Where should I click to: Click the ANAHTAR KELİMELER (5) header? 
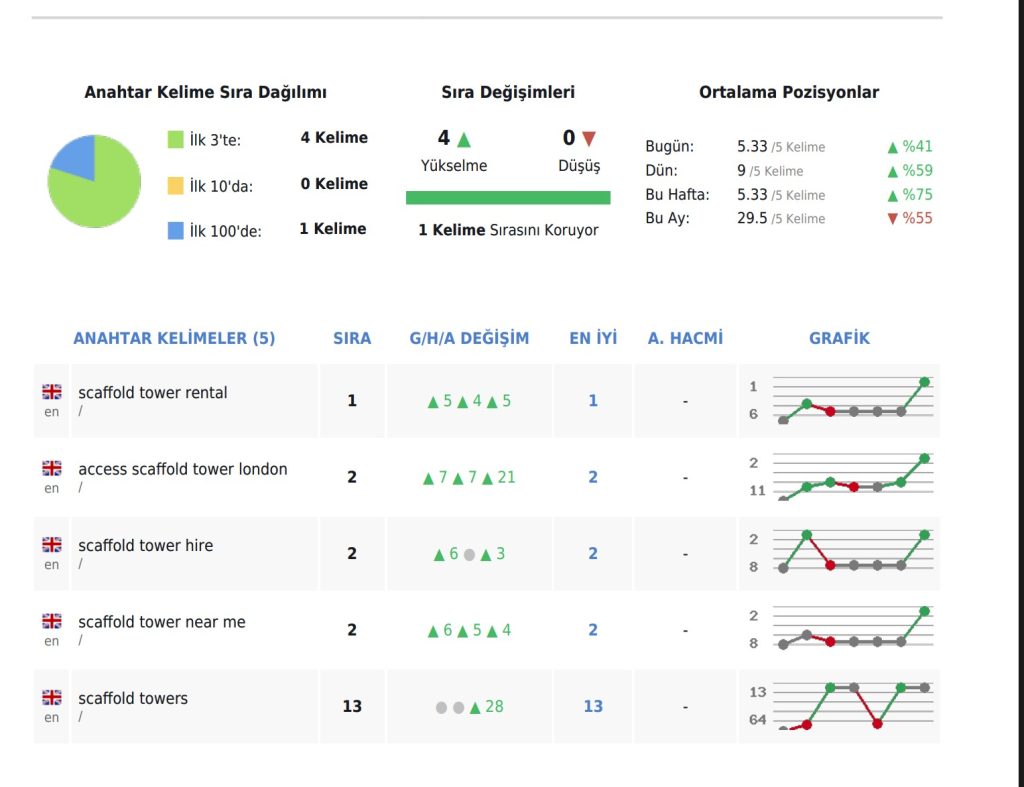tap(174, 338)
